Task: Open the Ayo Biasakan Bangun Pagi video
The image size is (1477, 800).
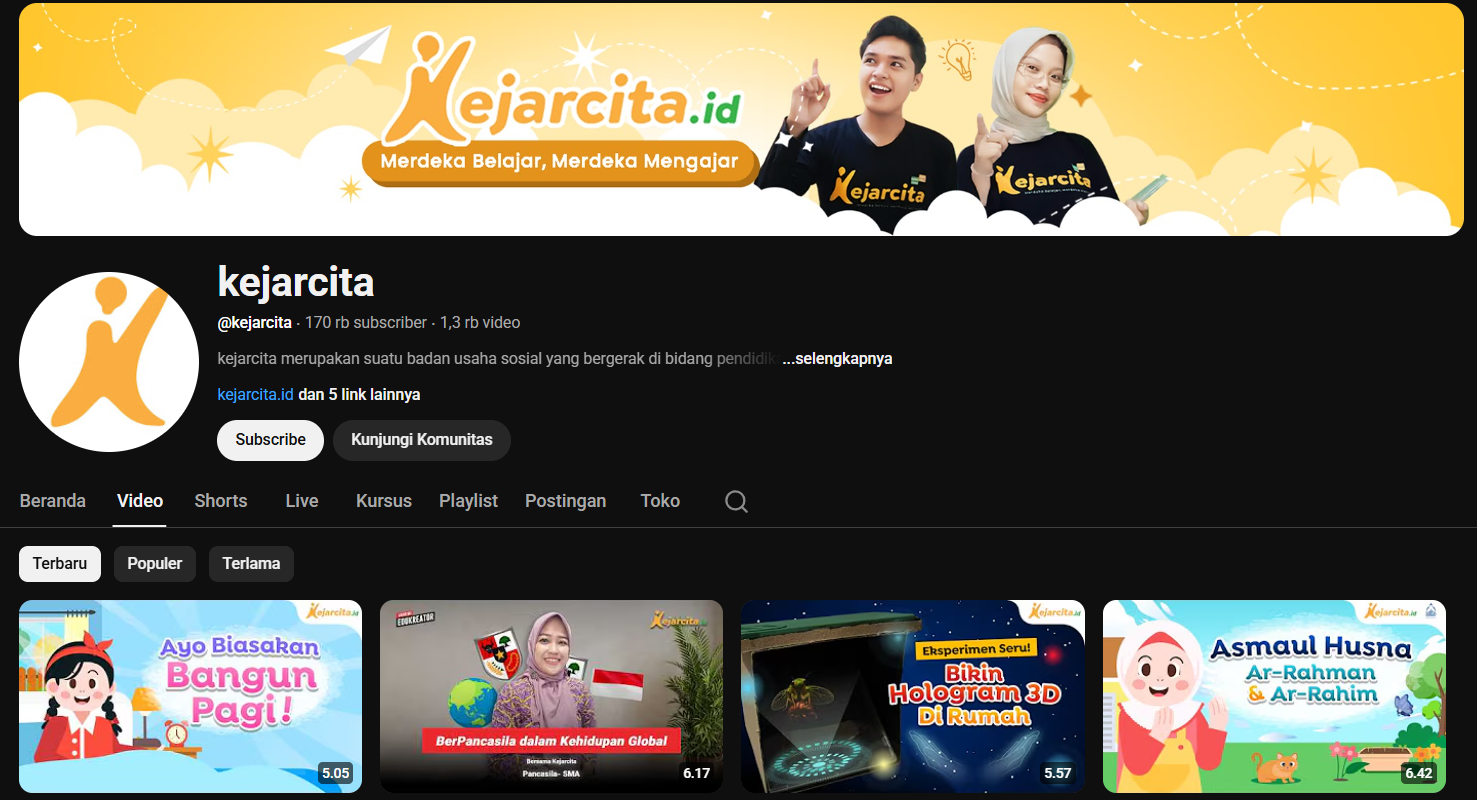Action: pyautogui.click(x=190, y=696)
